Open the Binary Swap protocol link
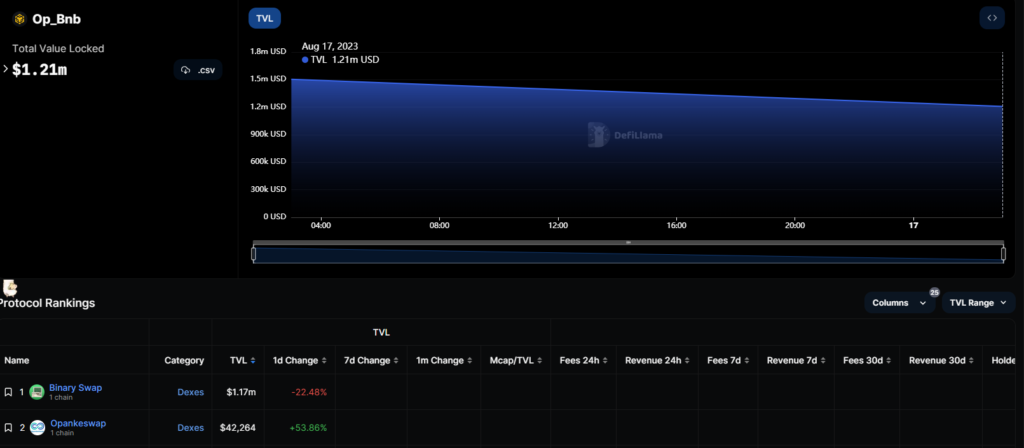 75,387
